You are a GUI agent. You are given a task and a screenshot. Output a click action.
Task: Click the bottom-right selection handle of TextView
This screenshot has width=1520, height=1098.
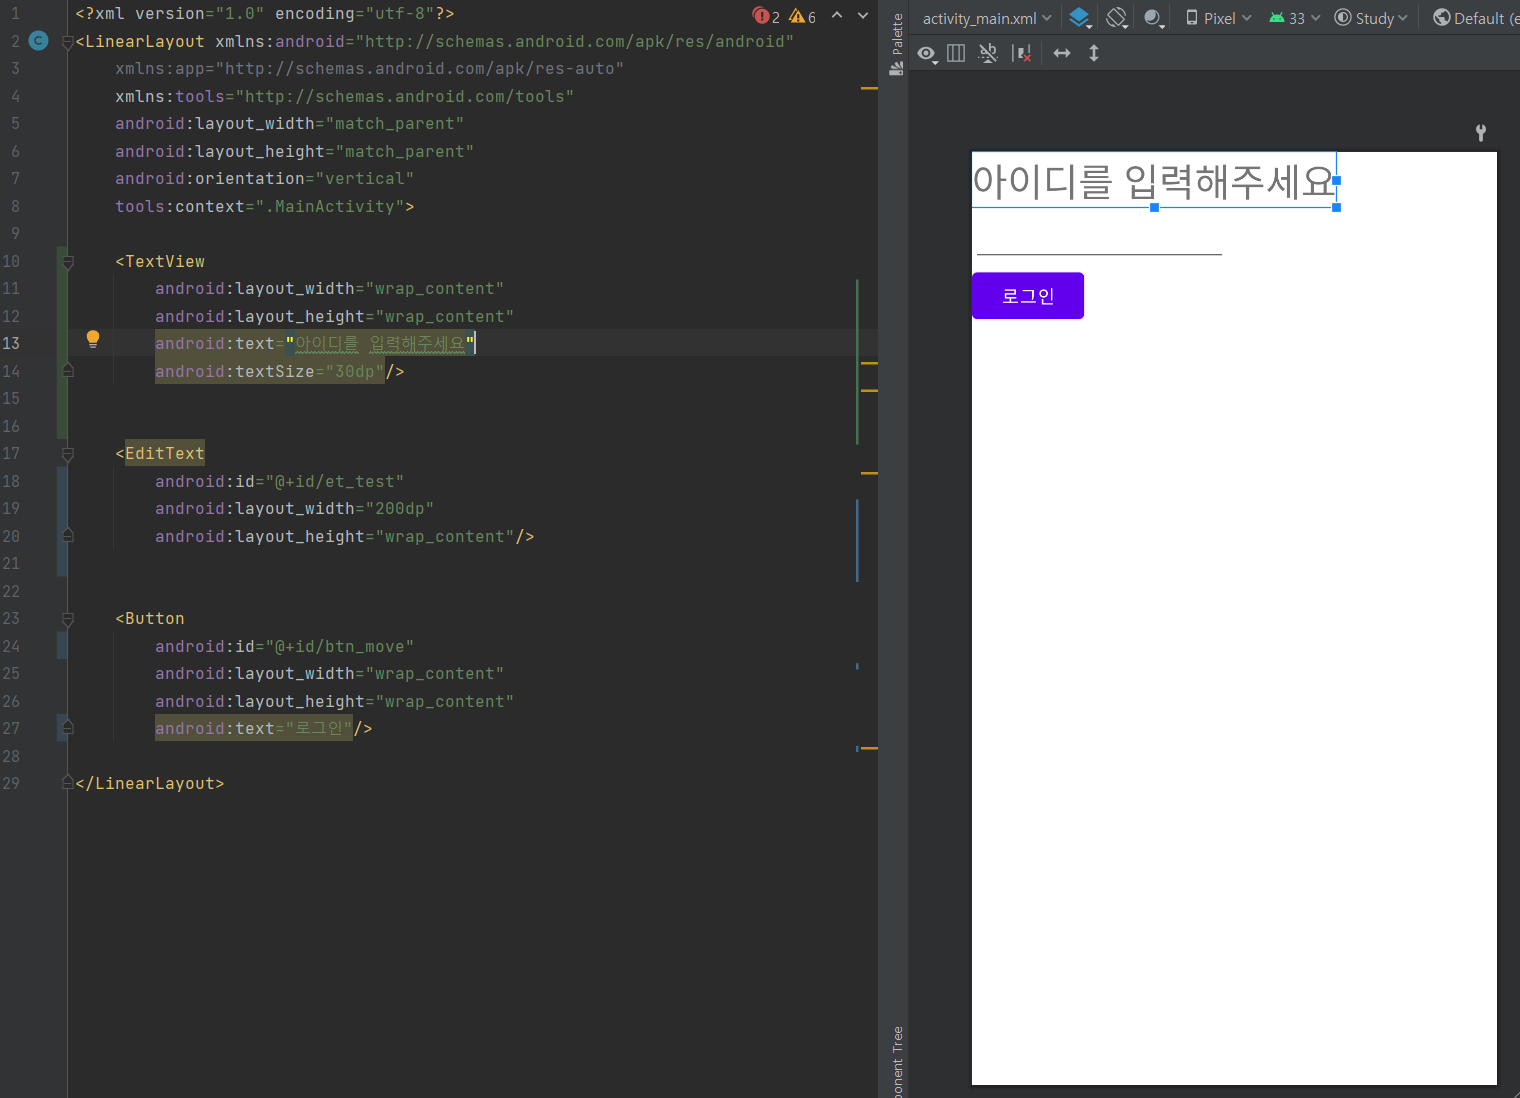click(x=1336, y=208)
